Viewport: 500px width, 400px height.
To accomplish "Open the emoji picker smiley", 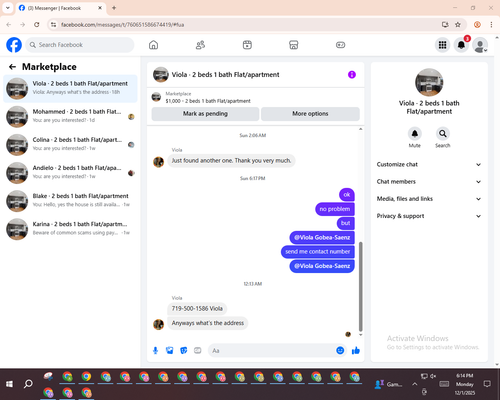I will pyautogui.click(x=340, y=350).
